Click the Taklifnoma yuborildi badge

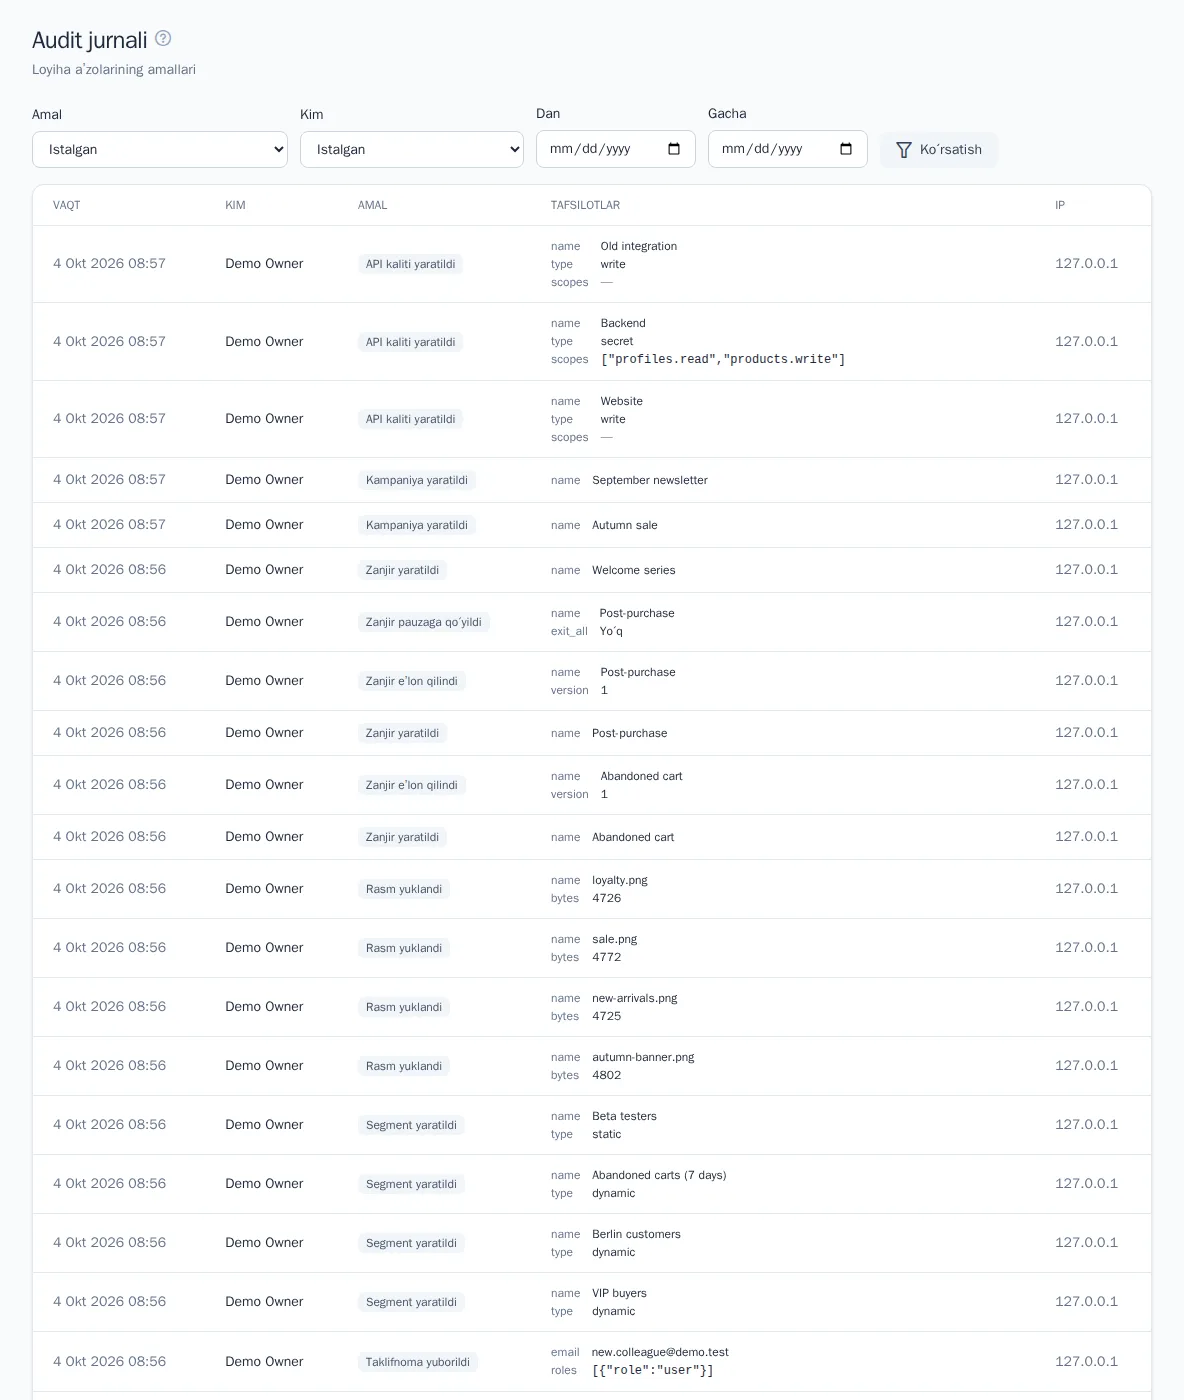tap(418, 1362)
